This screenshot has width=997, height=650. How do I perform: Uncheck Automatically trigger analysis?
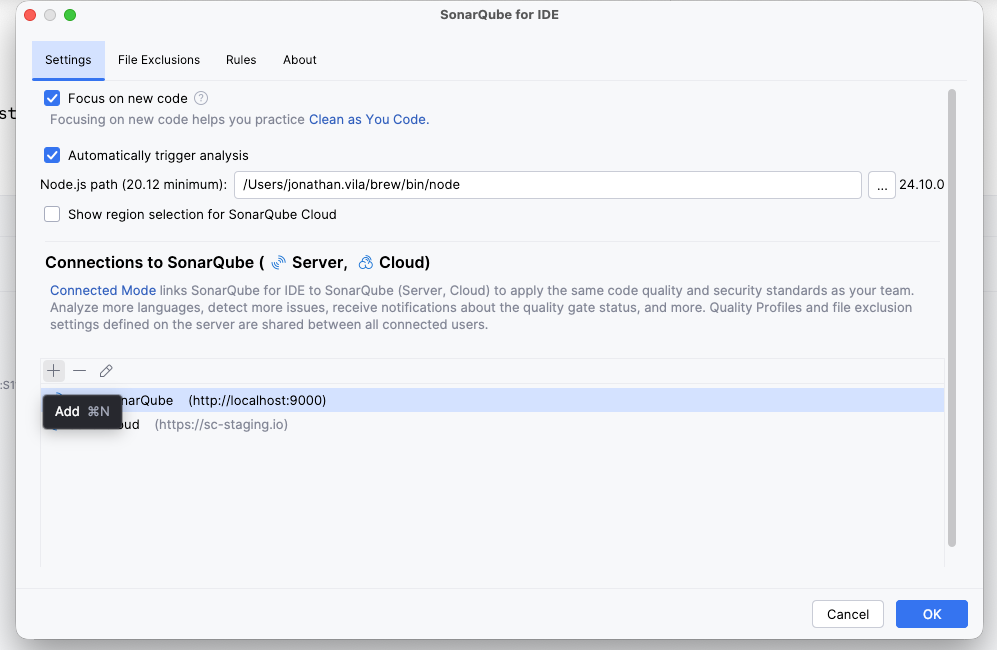[53, 155]
